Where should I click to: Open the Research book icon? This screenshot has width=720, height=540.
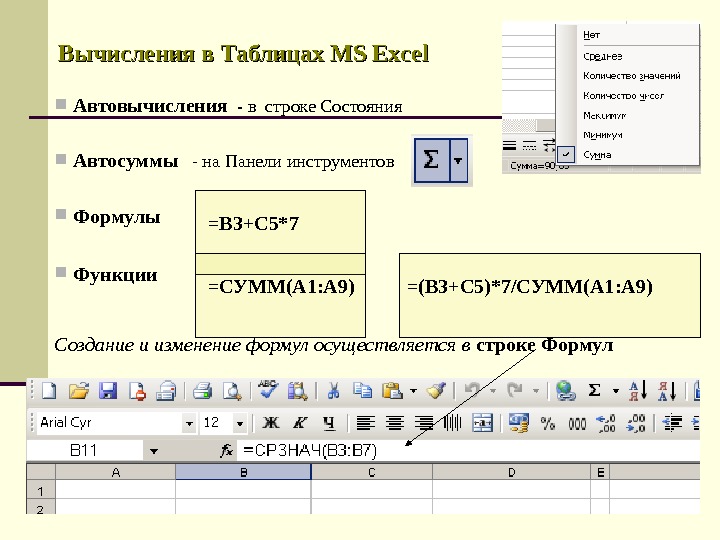(298, 391)
